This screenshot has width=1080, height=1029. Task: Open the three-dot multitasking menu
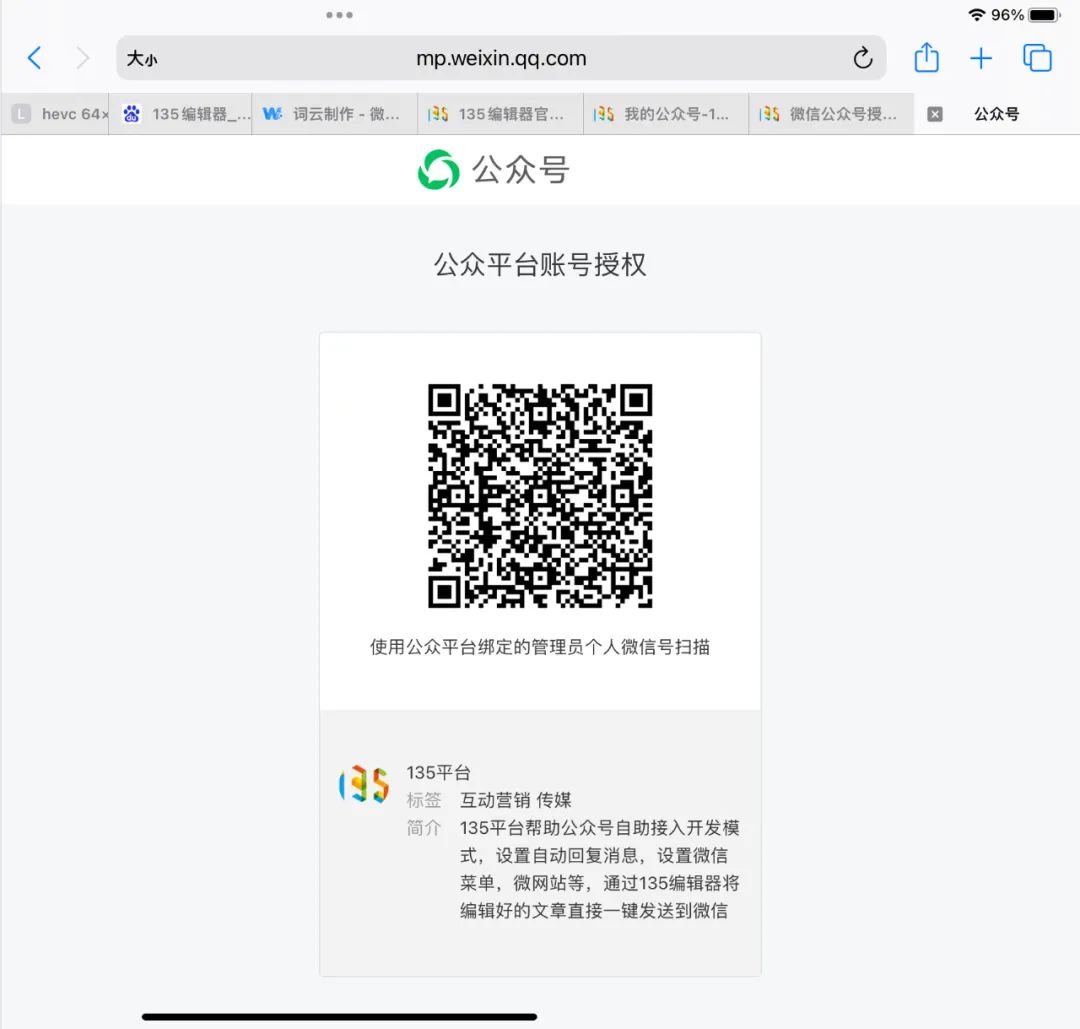pyautogui.click(x=340, y=14)
